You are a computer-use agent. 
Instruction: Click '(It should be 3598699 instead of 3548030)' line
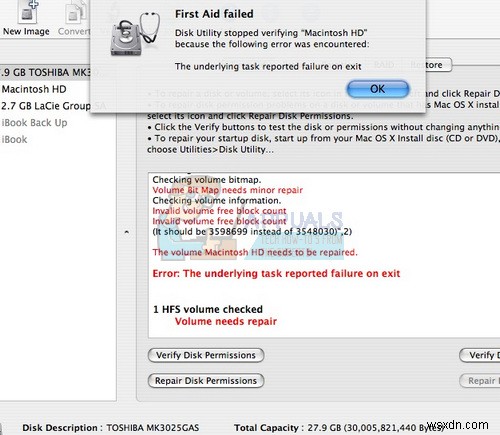pos(252,232)
